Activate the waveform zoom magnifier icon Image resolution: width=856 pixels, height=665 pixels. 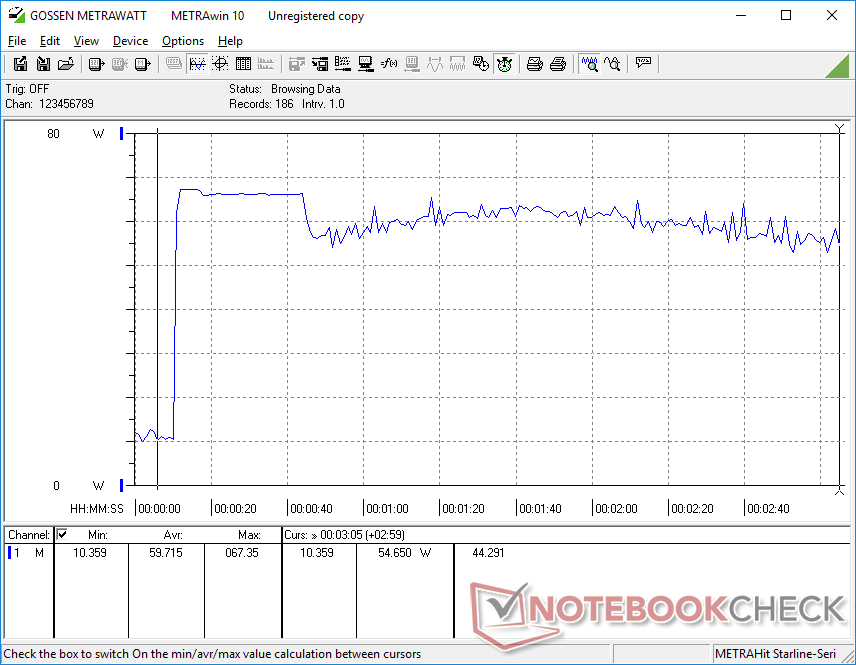point(589,64)
